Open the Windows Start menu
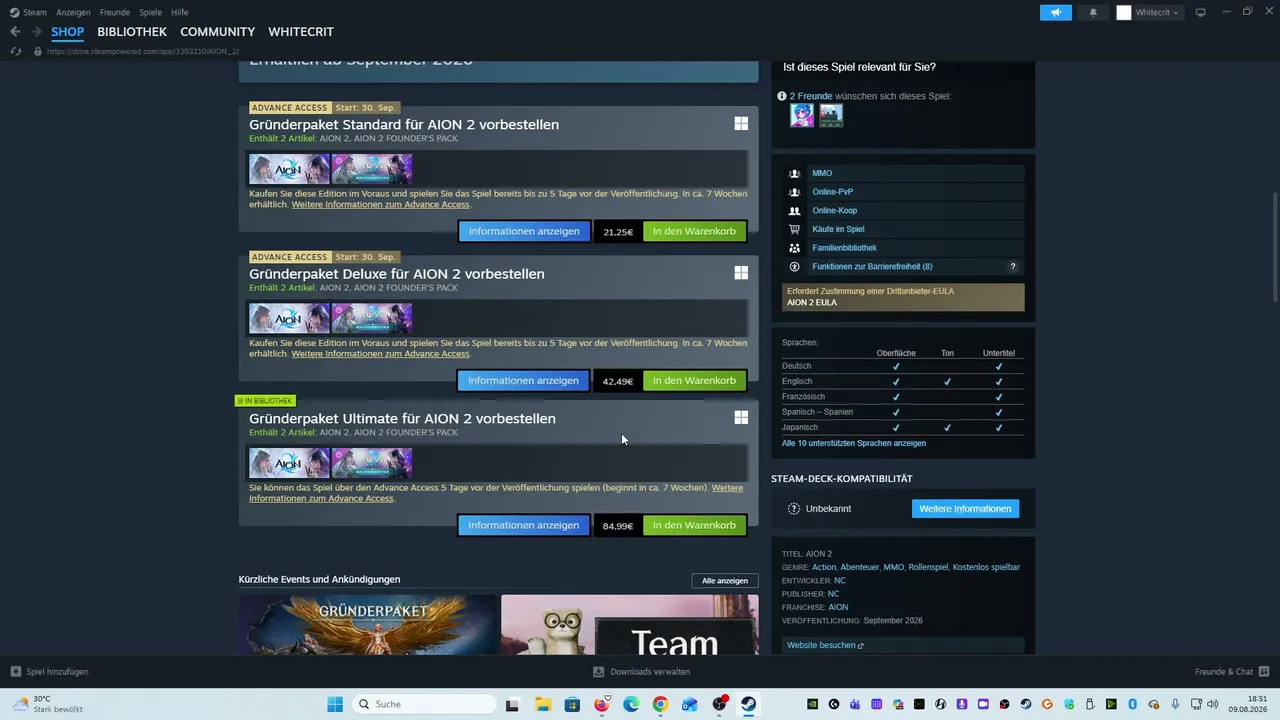Viewport: 1280px width, 720px height. (335, 704)
